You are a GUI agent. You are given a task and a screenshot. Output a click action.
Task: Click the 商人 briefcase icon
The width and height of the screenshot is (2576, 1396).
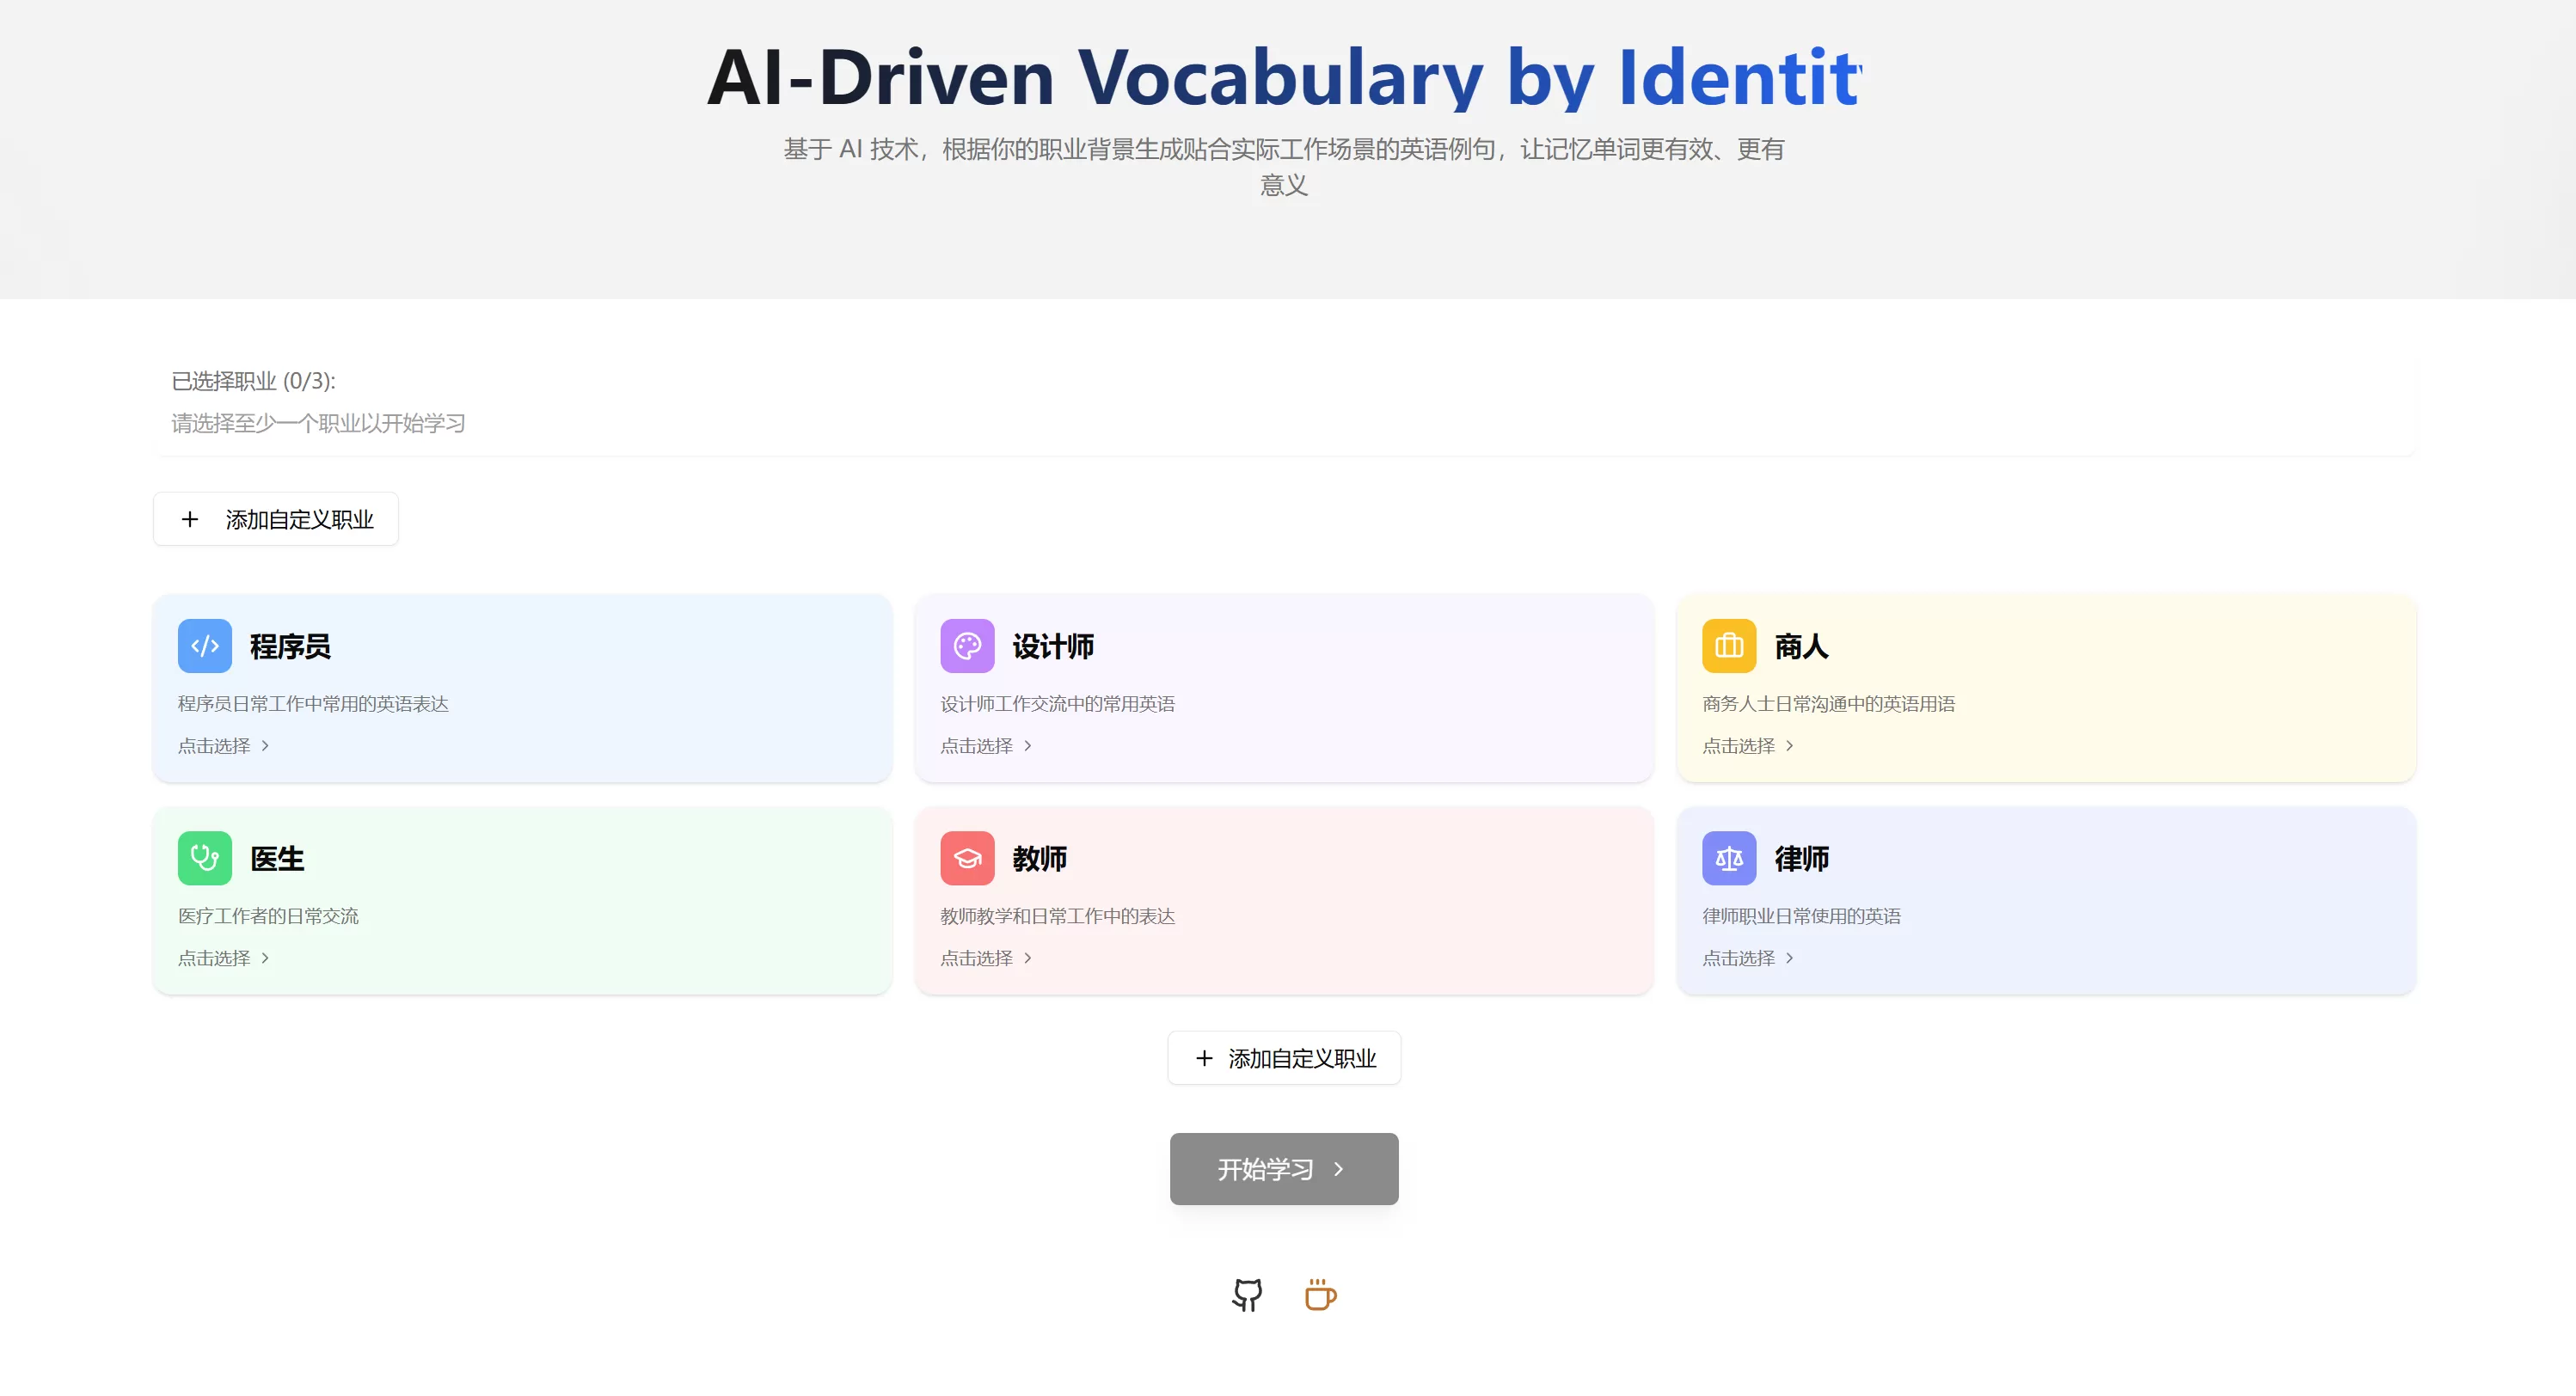1728,645
